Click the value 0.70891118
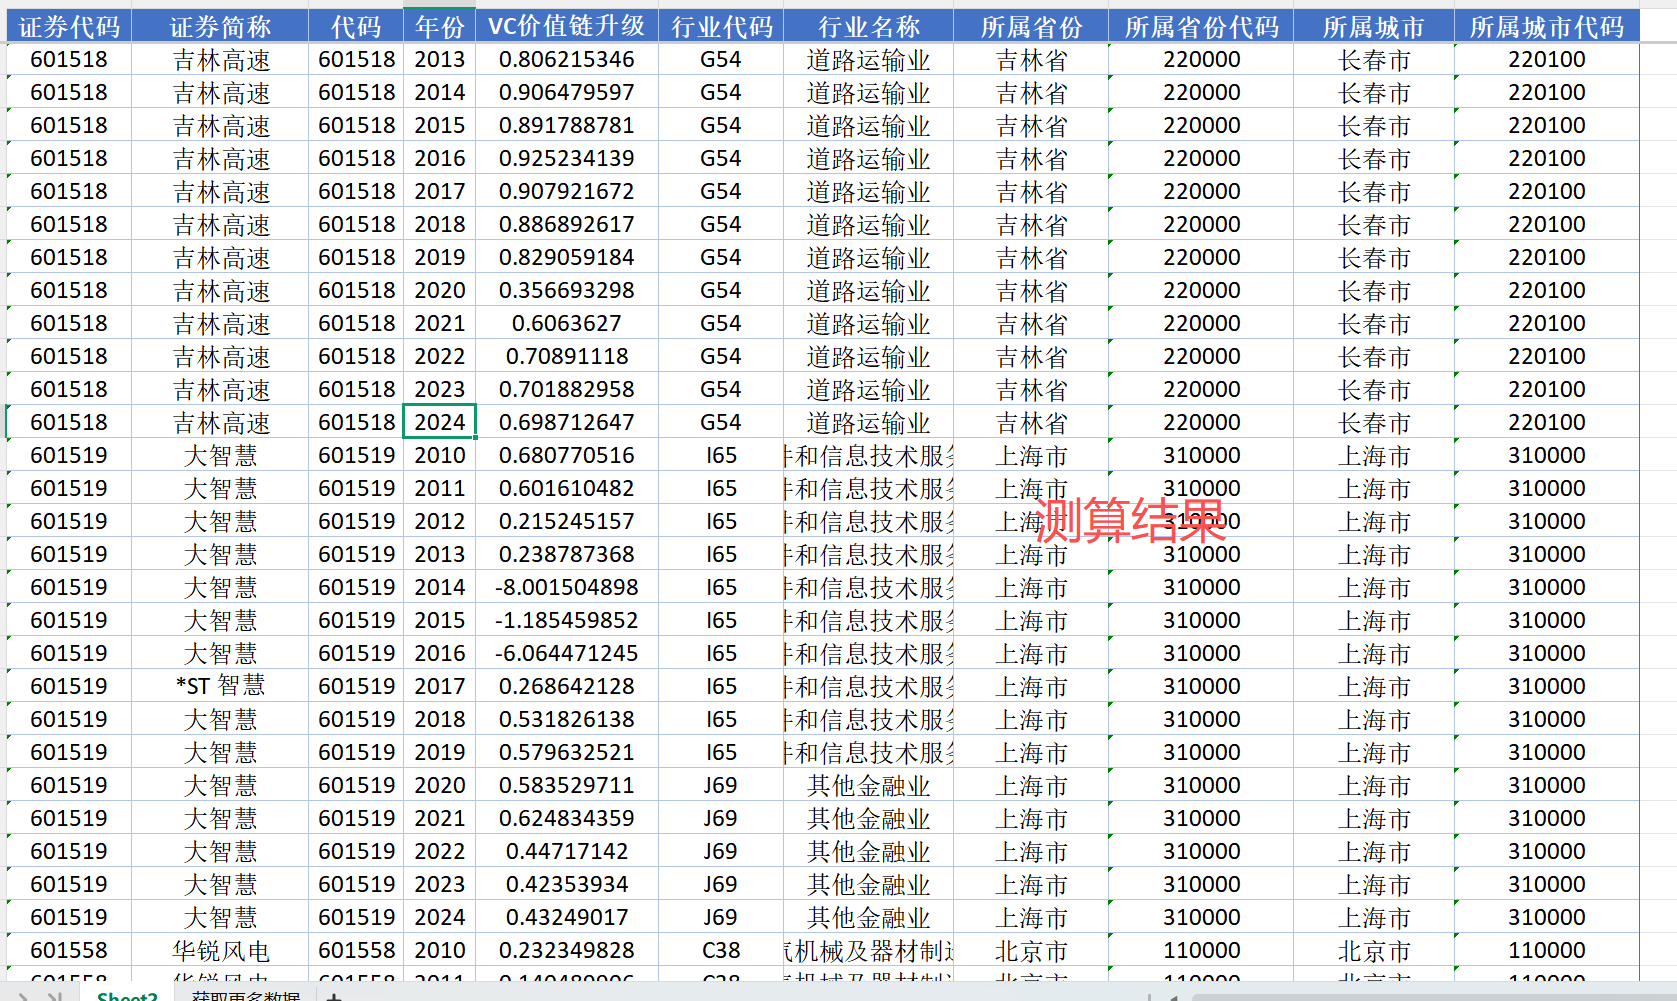1677x1001 pixels. (567, 357)
